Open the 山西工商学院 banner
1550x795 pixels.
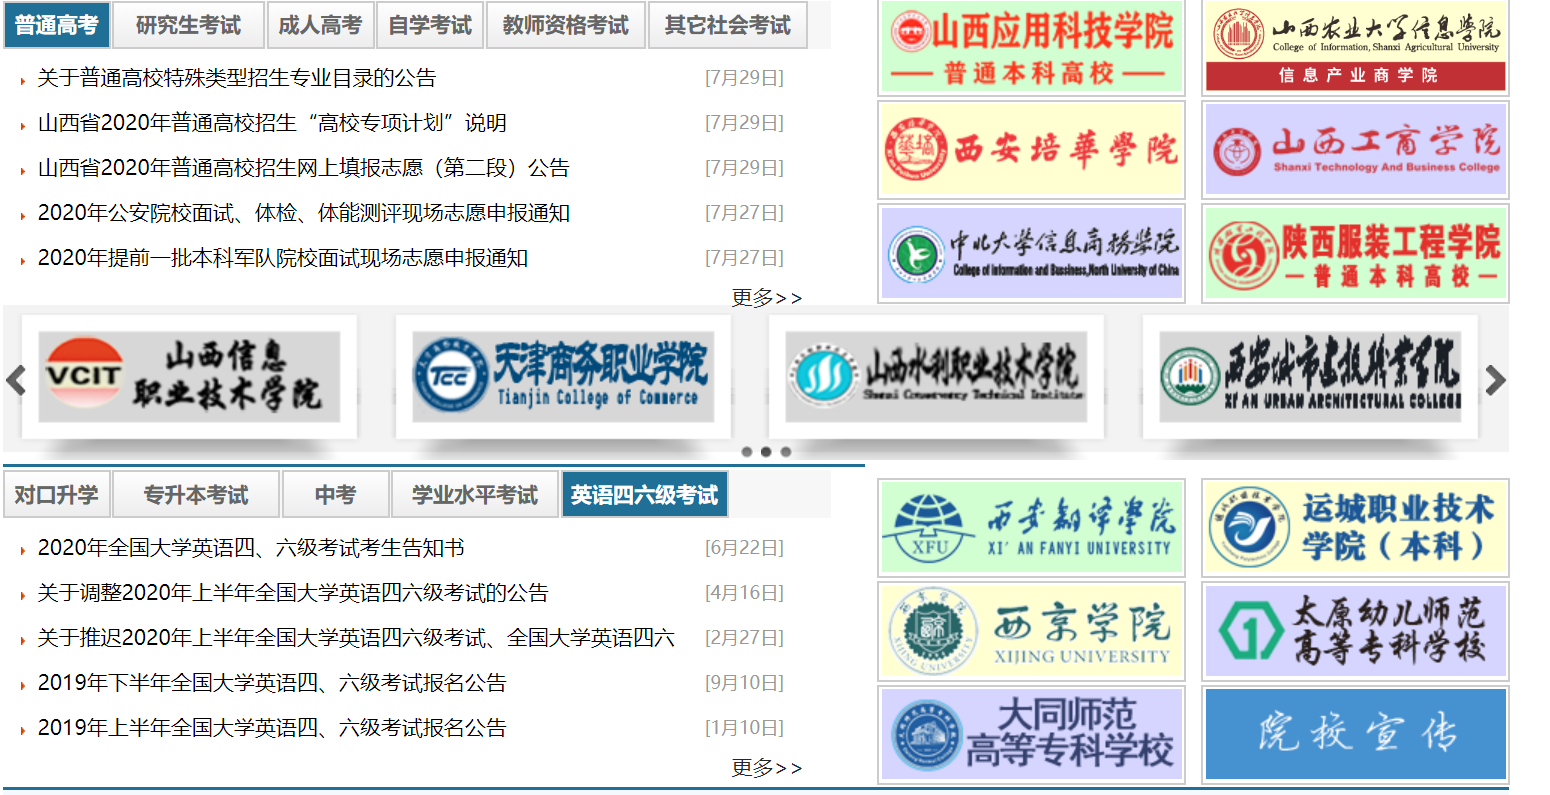pyautogui.click(x=1355, y=150)
